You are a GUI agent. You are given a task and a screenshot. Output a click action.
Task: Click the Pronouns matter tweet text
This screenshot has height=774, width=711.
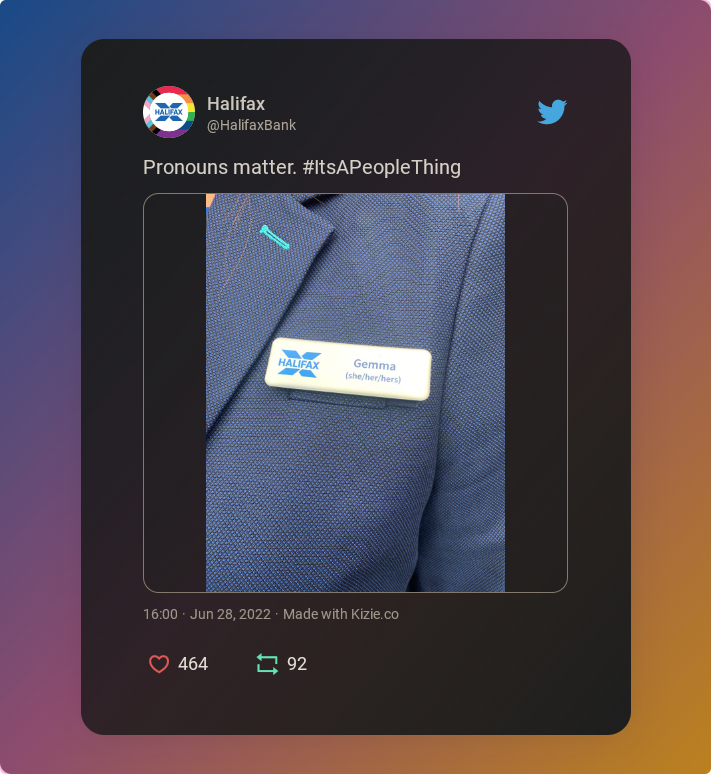coord(220,167)
